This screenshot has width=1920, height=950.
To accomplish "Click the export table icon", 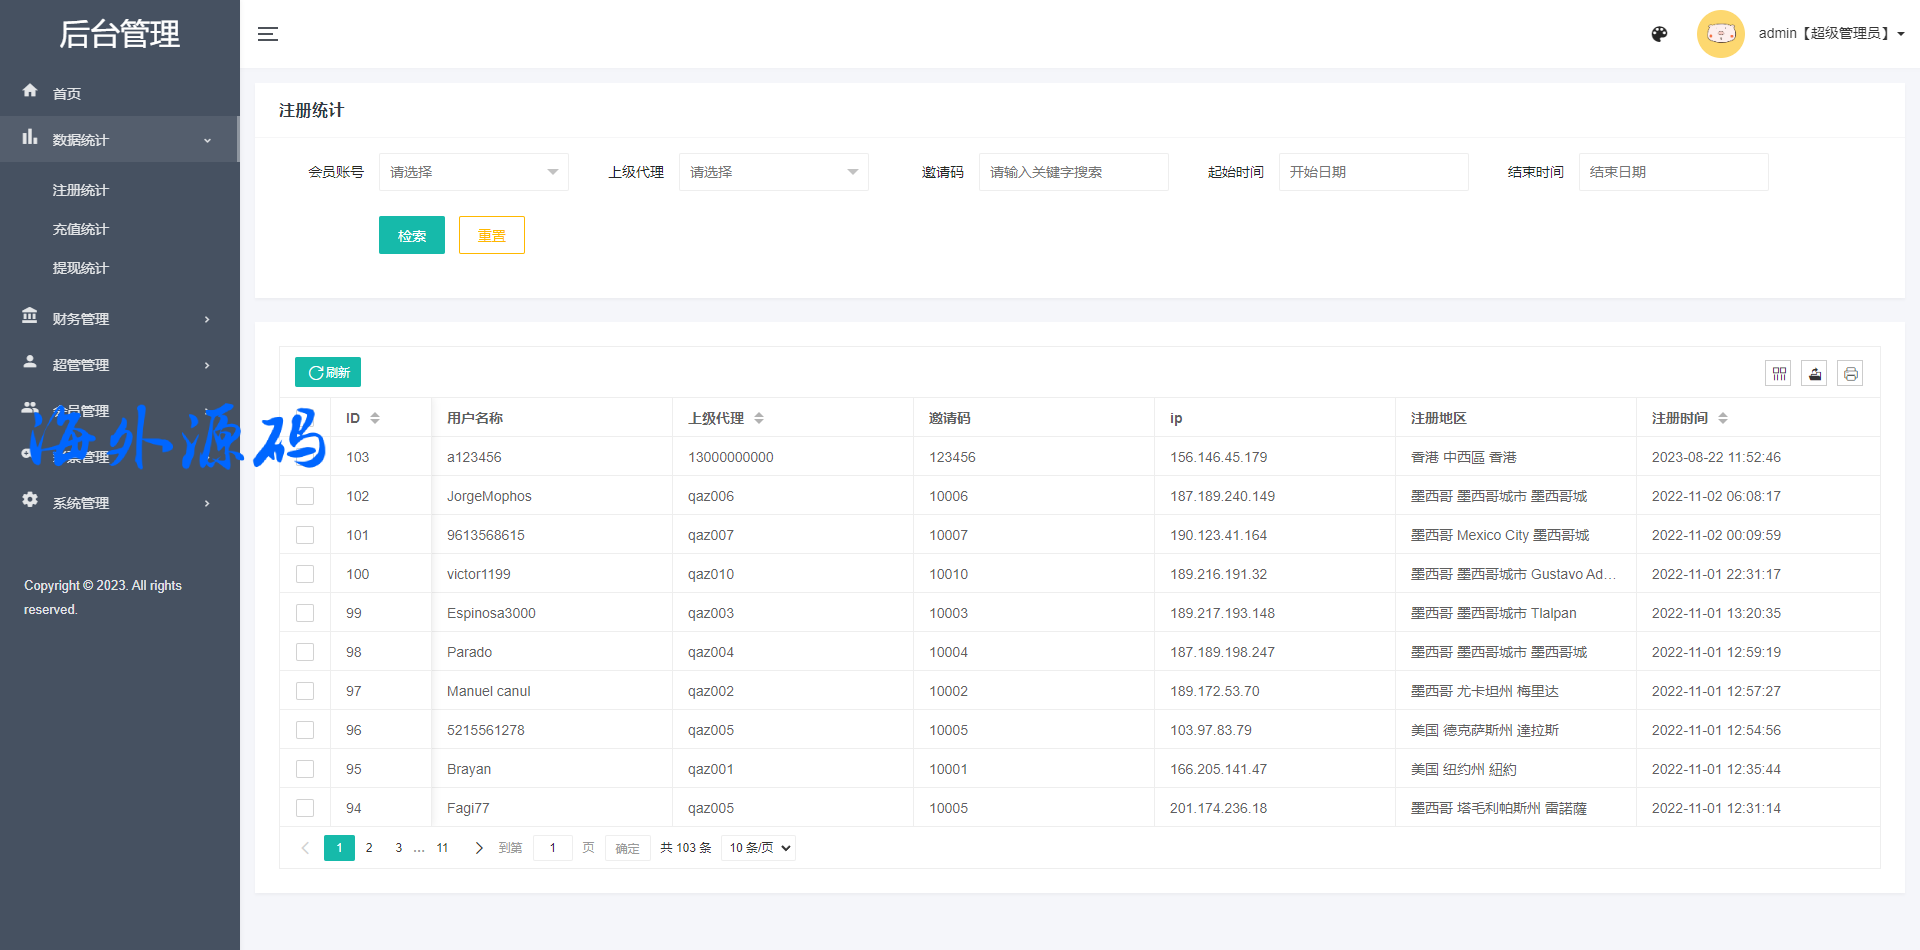I will [1814, 374].
